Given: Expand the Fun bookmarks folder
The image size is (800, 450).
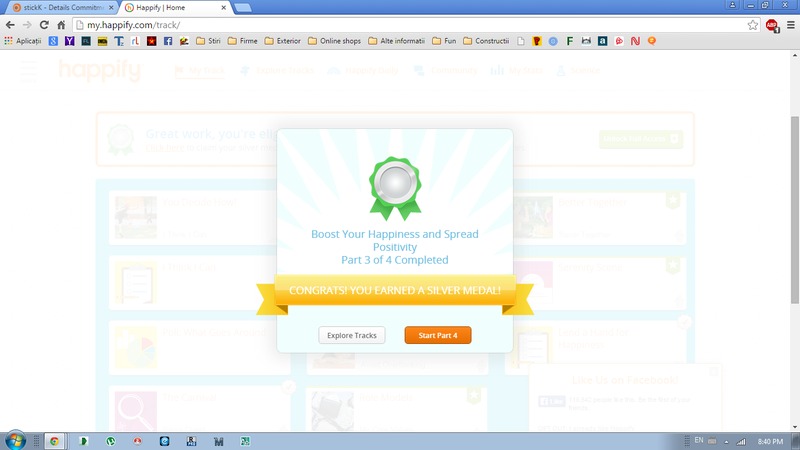Looking at the screenshot, I should pos(444,41).
